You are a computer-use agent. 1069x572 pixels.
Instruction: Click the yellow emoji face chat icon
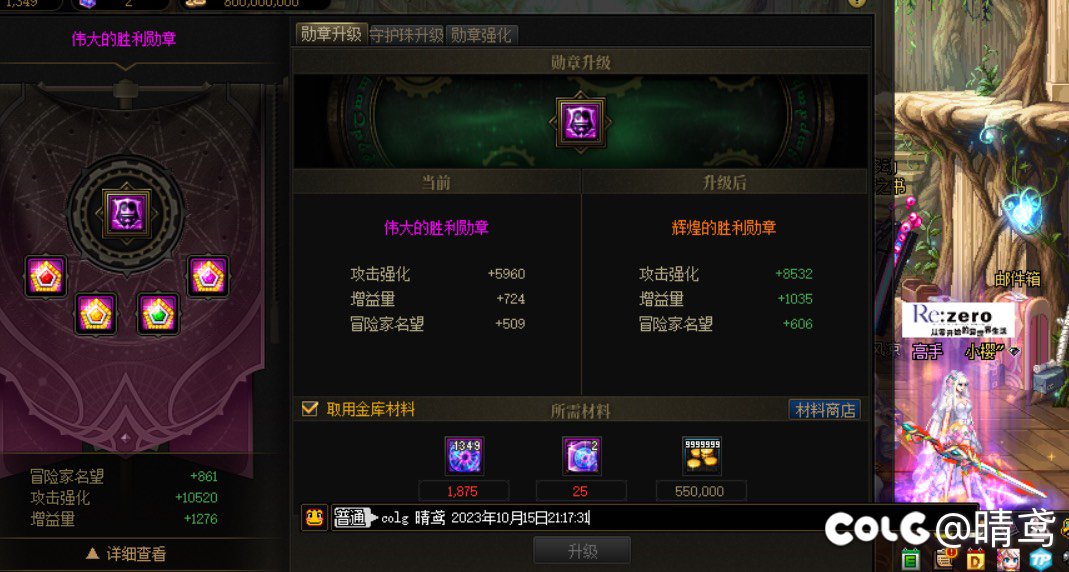[x=314, y=517]
